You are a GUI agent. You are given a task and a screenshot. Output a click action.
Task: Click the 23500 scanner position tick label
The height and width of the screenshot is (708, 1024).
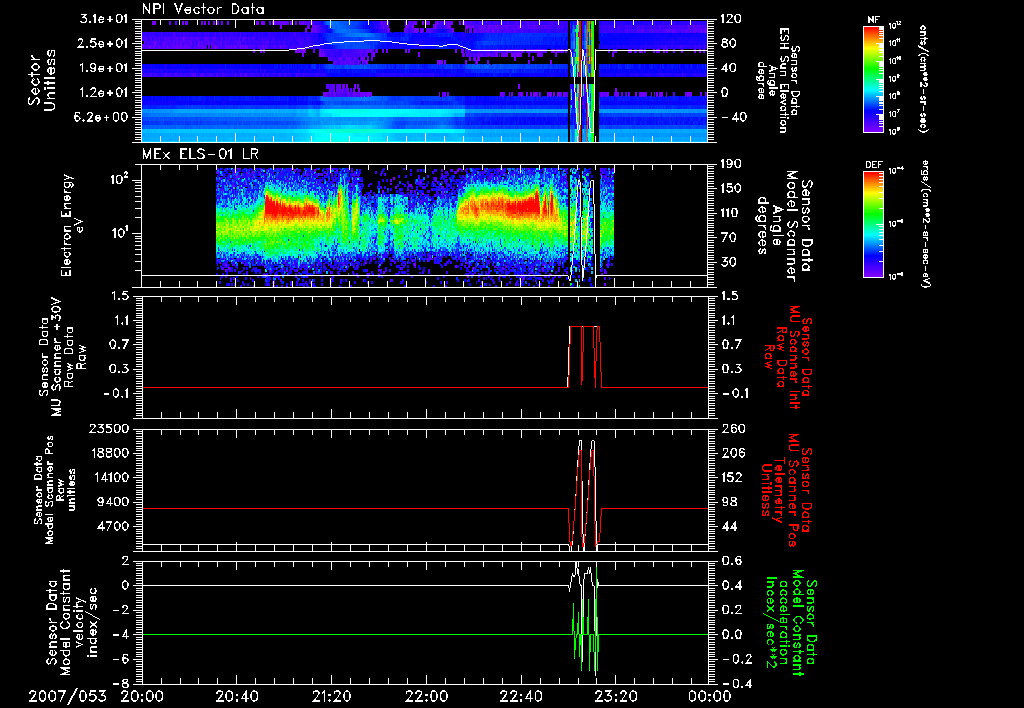[x=110, y=429]
